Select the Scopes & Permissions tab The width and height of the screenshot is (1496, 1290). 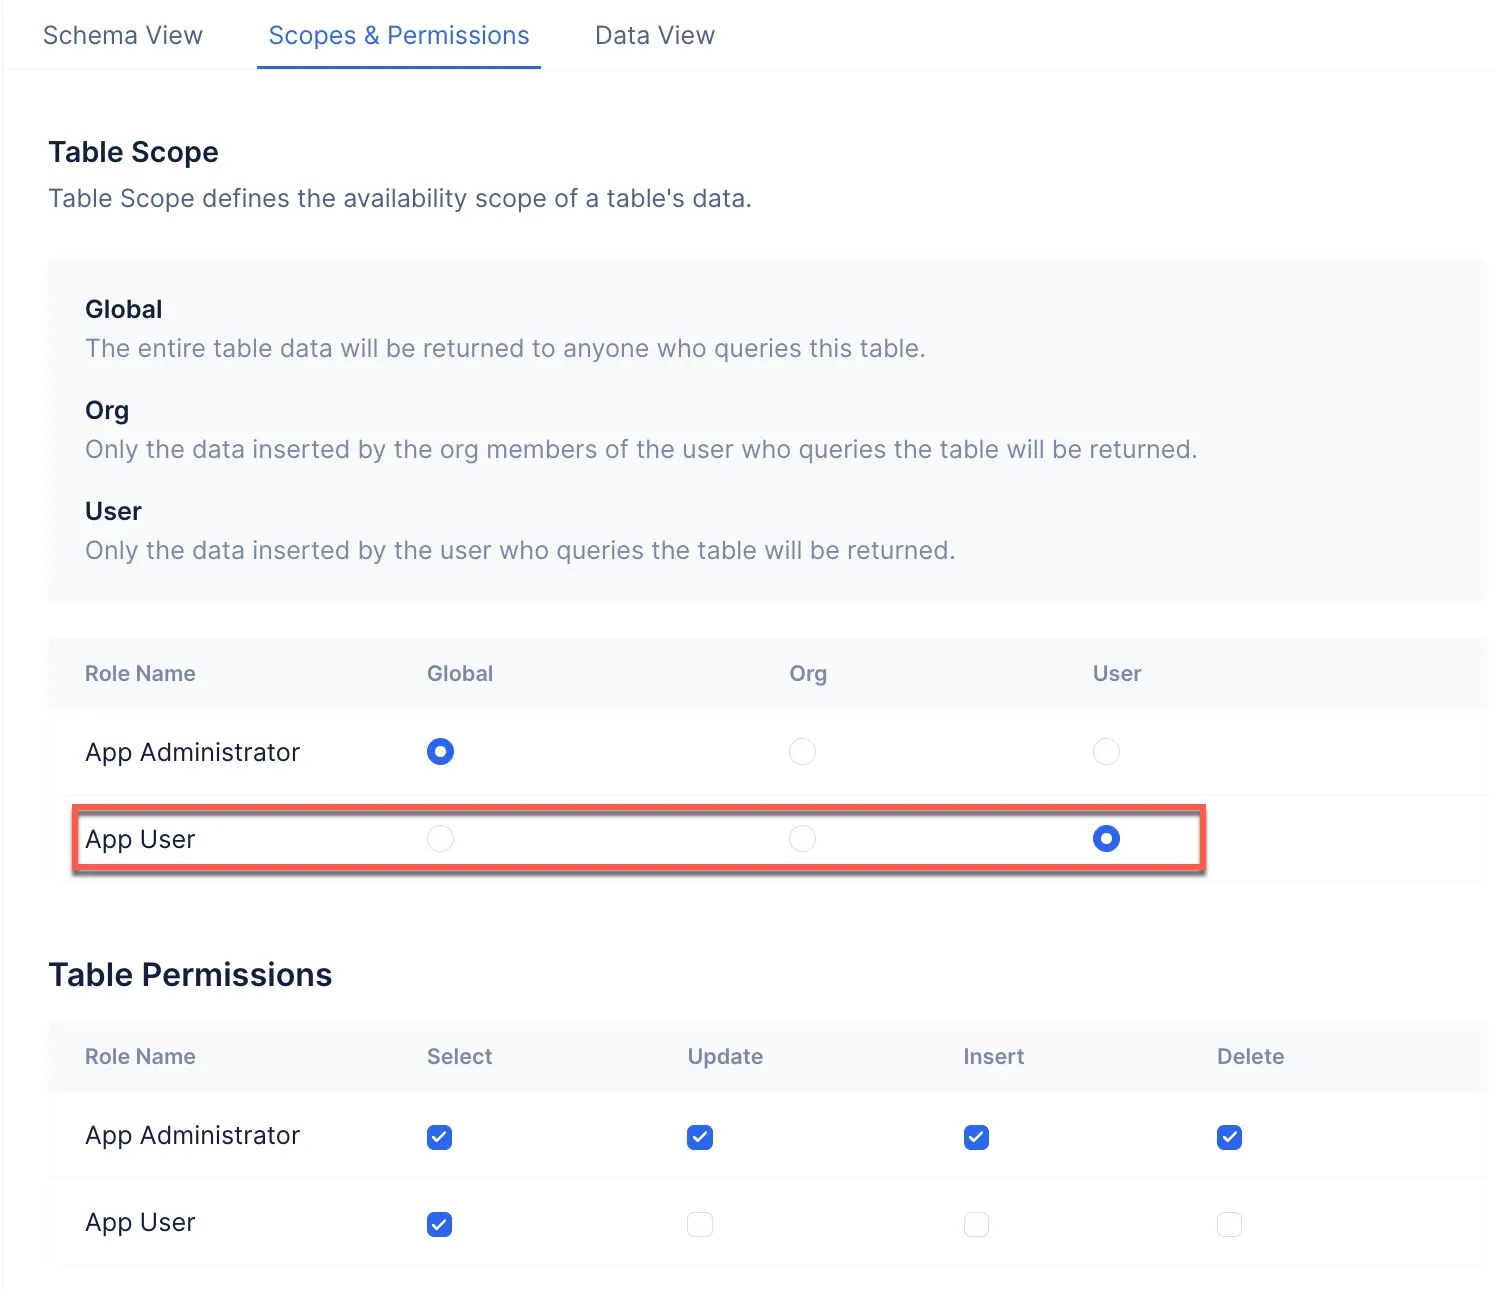(399, 35)
